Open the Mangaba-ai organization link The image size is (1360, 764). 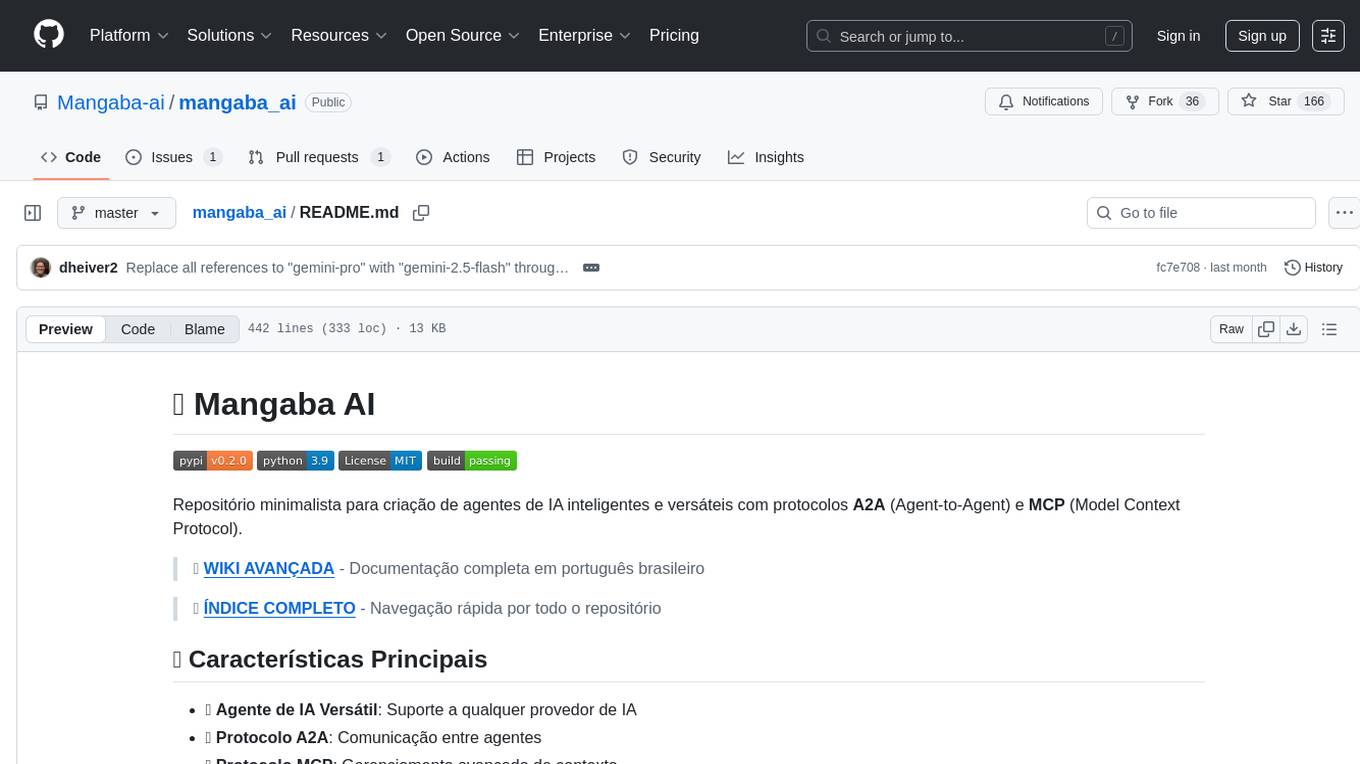pyautogui.click(x=111, y=102)
